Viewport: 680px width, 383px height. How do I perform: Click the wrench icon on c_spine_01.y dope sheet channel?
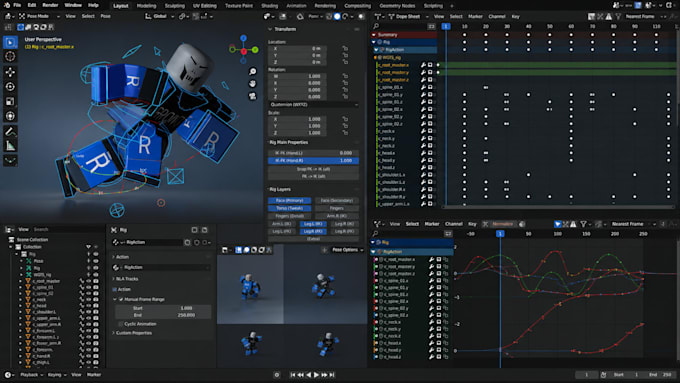(423, 95)
